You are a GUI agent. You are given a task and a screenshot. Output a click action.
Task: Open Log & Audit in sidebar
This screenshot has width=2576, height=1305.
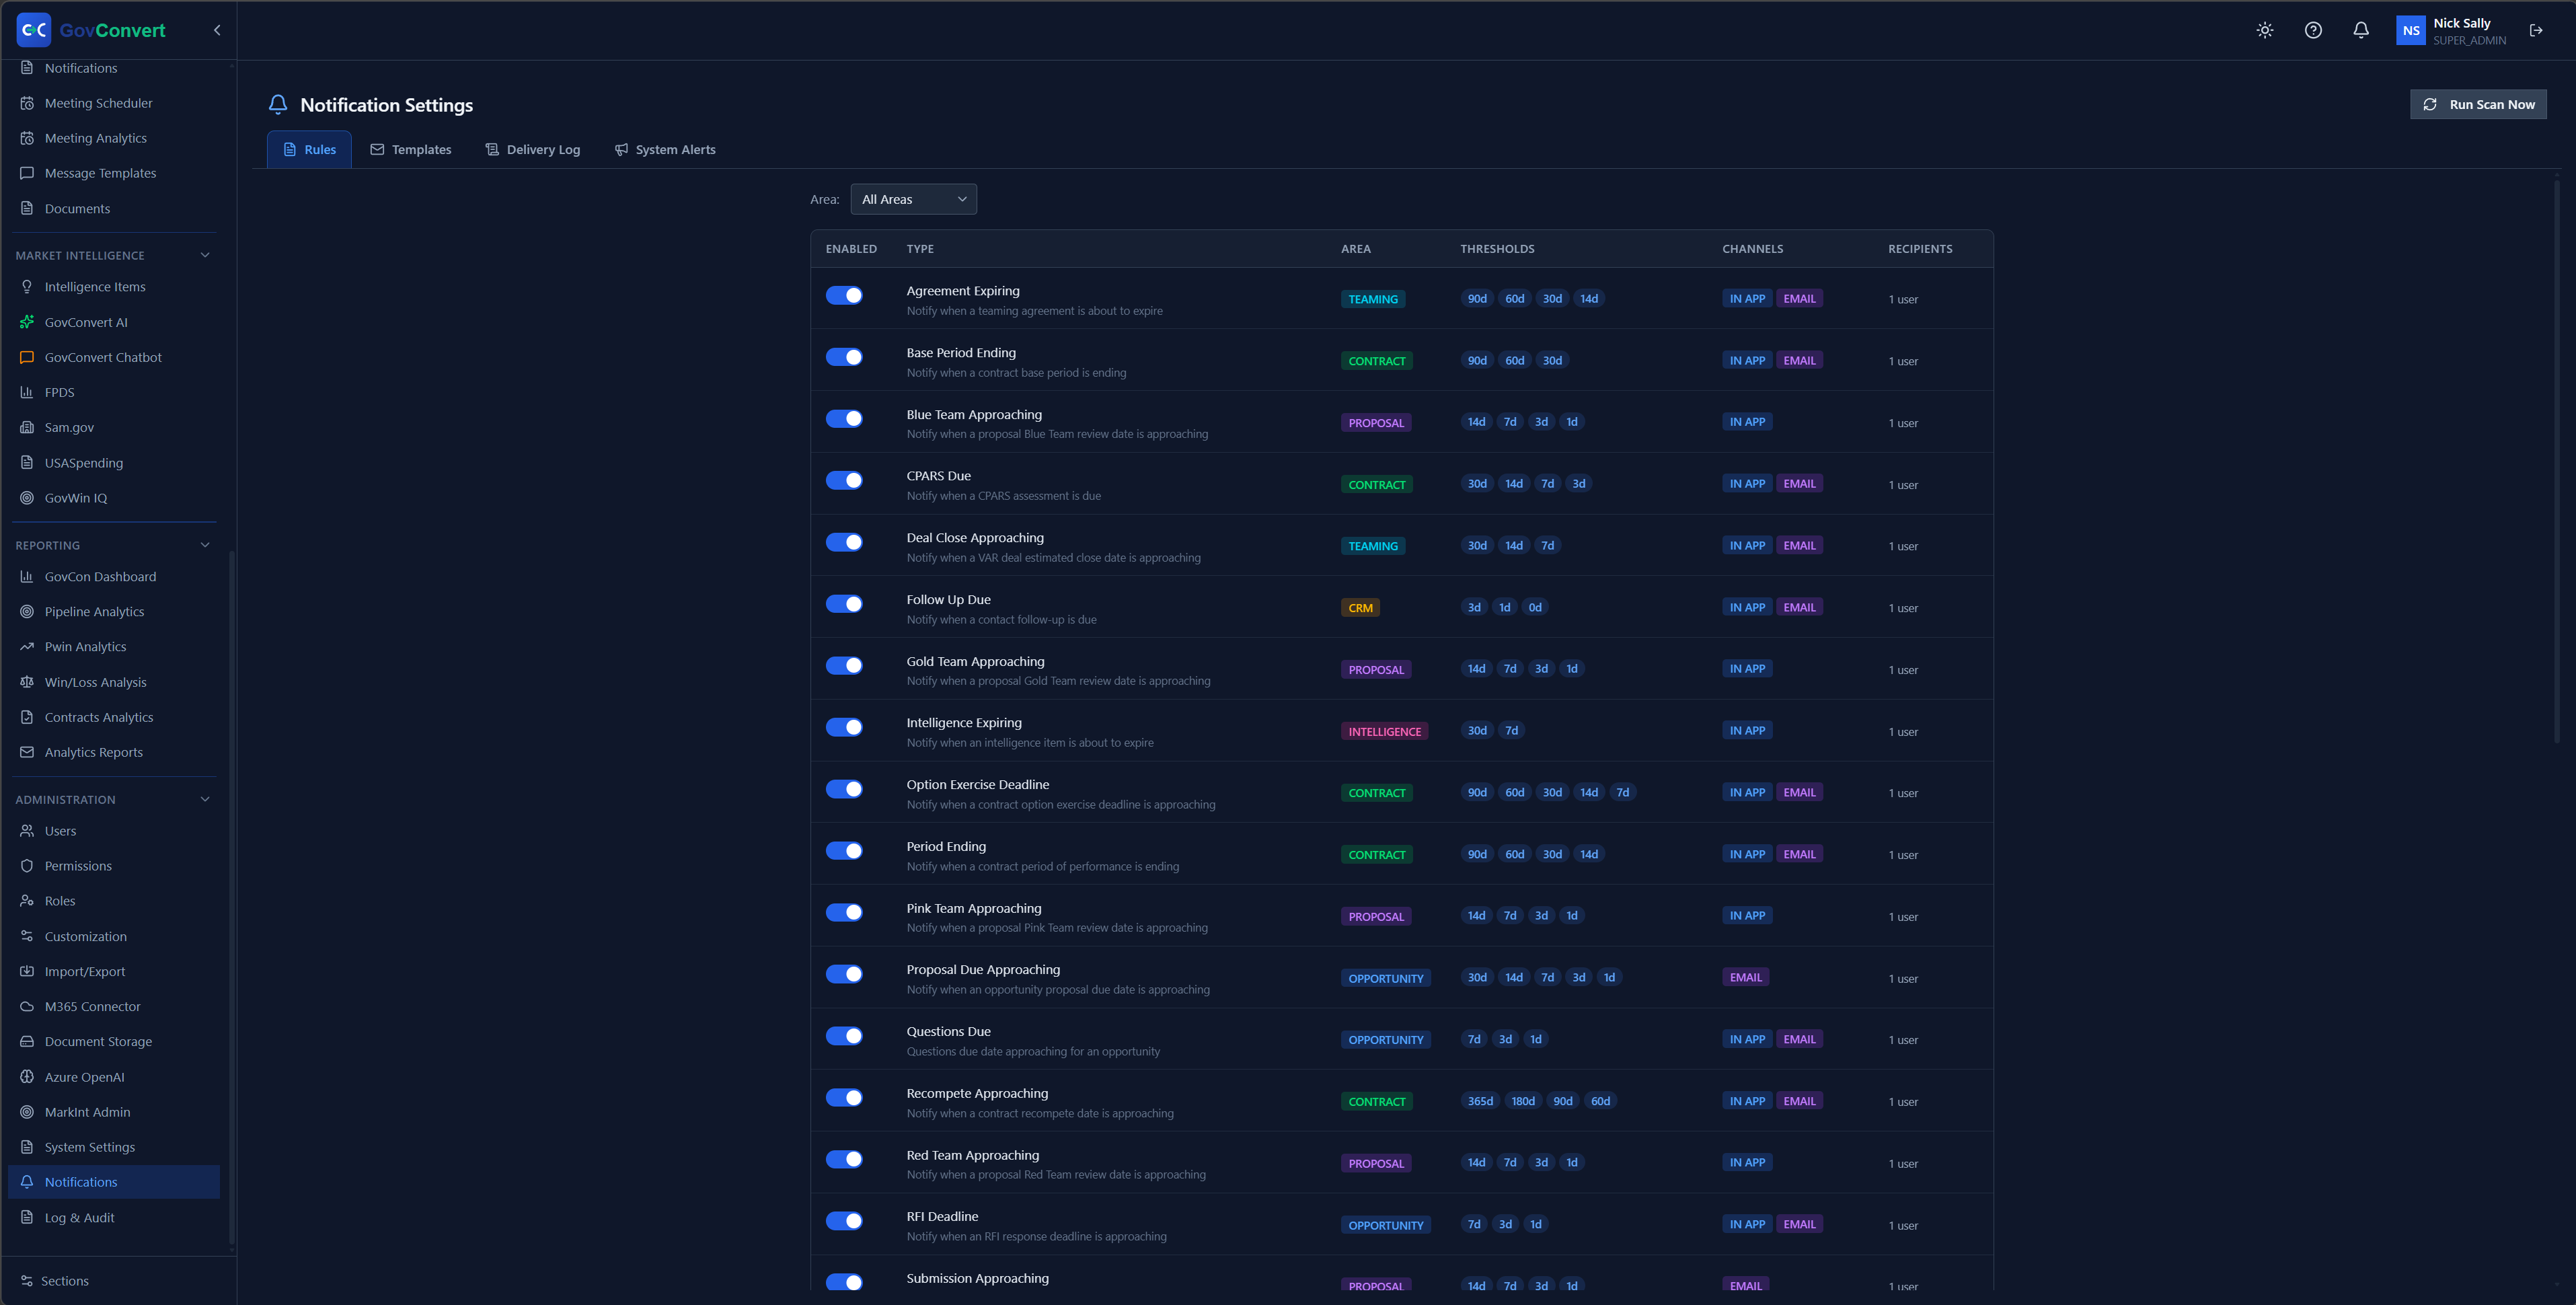pos(114,1217)
